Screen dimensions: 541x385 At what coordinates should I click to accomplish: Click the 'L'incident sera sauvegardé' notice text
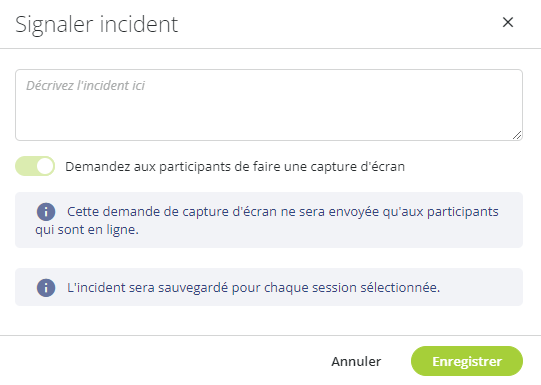click(x=254, y=287)
